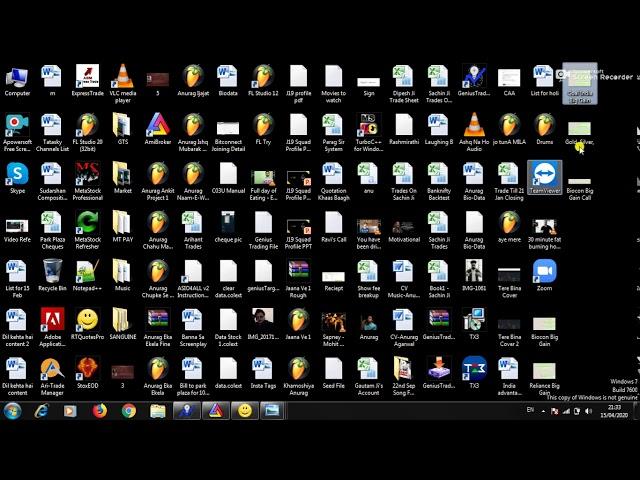The width and height of the screenshot is (640, 480).
Task: Open the Zoom desktop icon
Action: coord(544,275)
